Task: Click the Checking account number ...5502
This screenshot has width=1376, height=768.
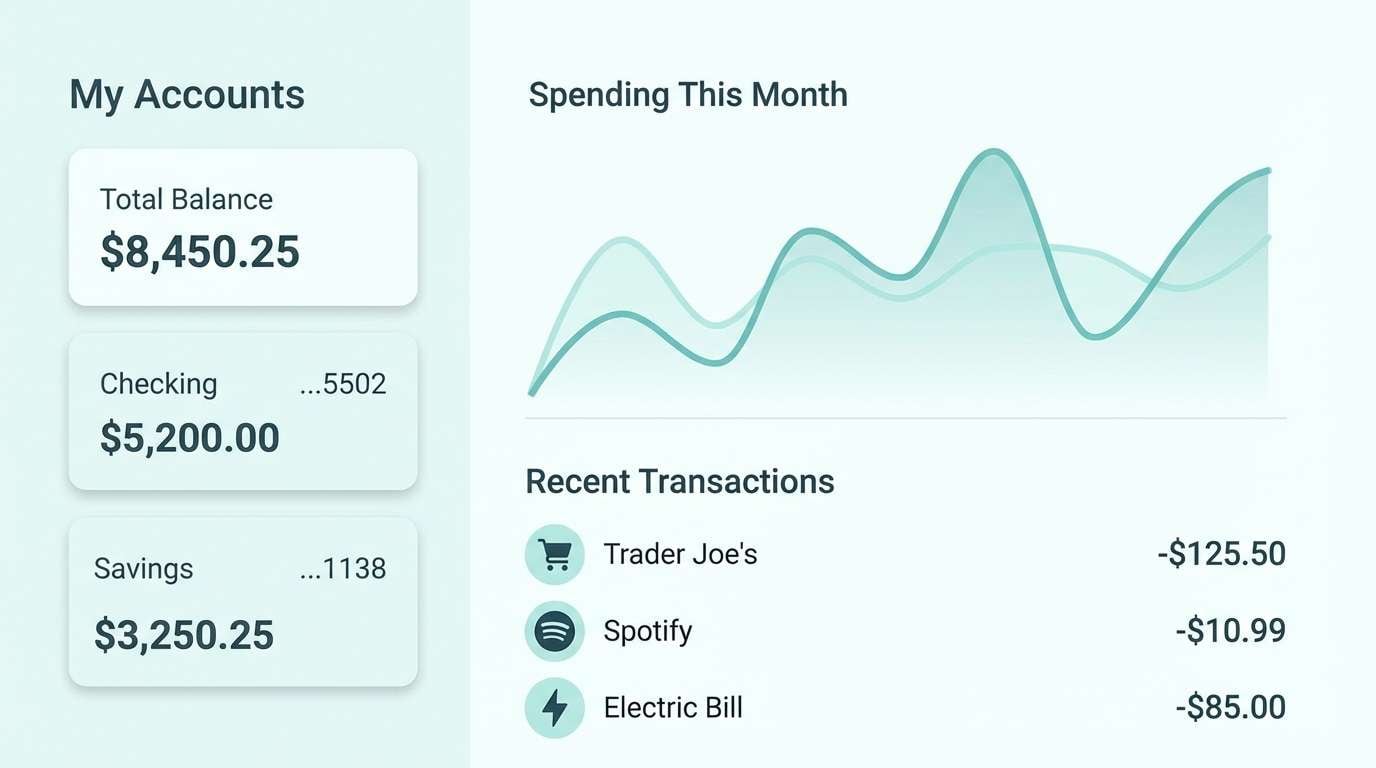Action: tap(343, 384)
